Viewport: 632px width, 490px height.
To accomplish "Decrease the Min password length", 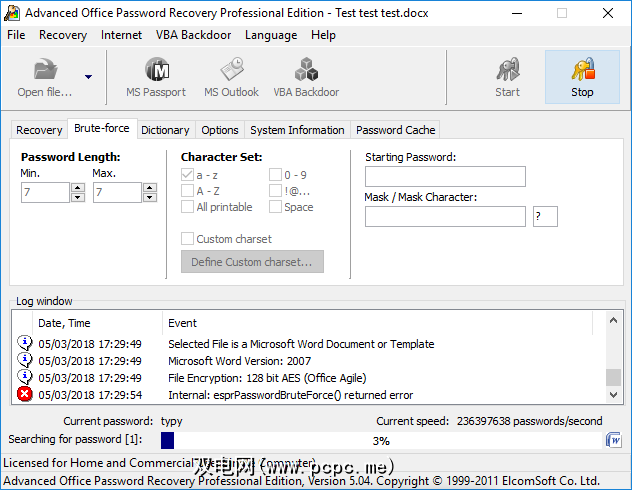I will (x=78, y=197).
